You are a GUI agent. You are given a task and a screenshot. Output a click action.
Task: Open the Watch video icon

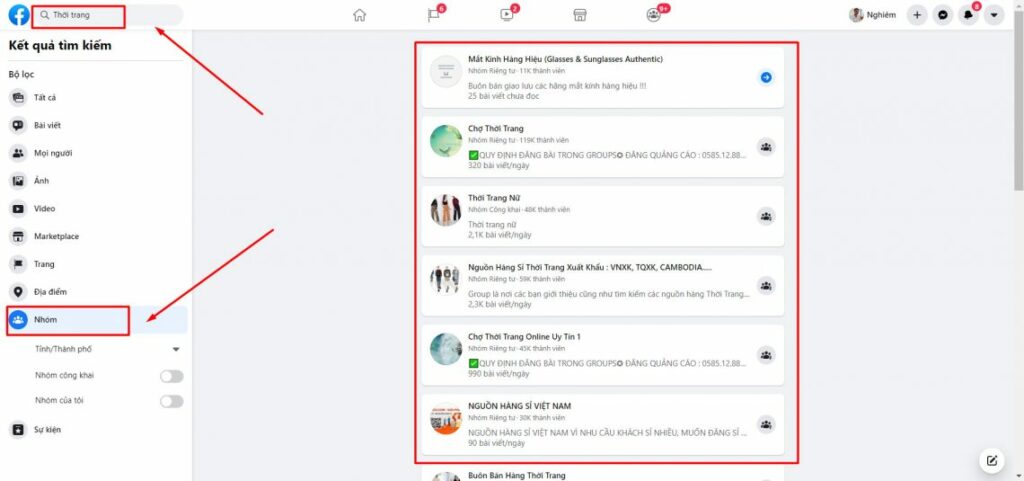(x=506, y=15)
